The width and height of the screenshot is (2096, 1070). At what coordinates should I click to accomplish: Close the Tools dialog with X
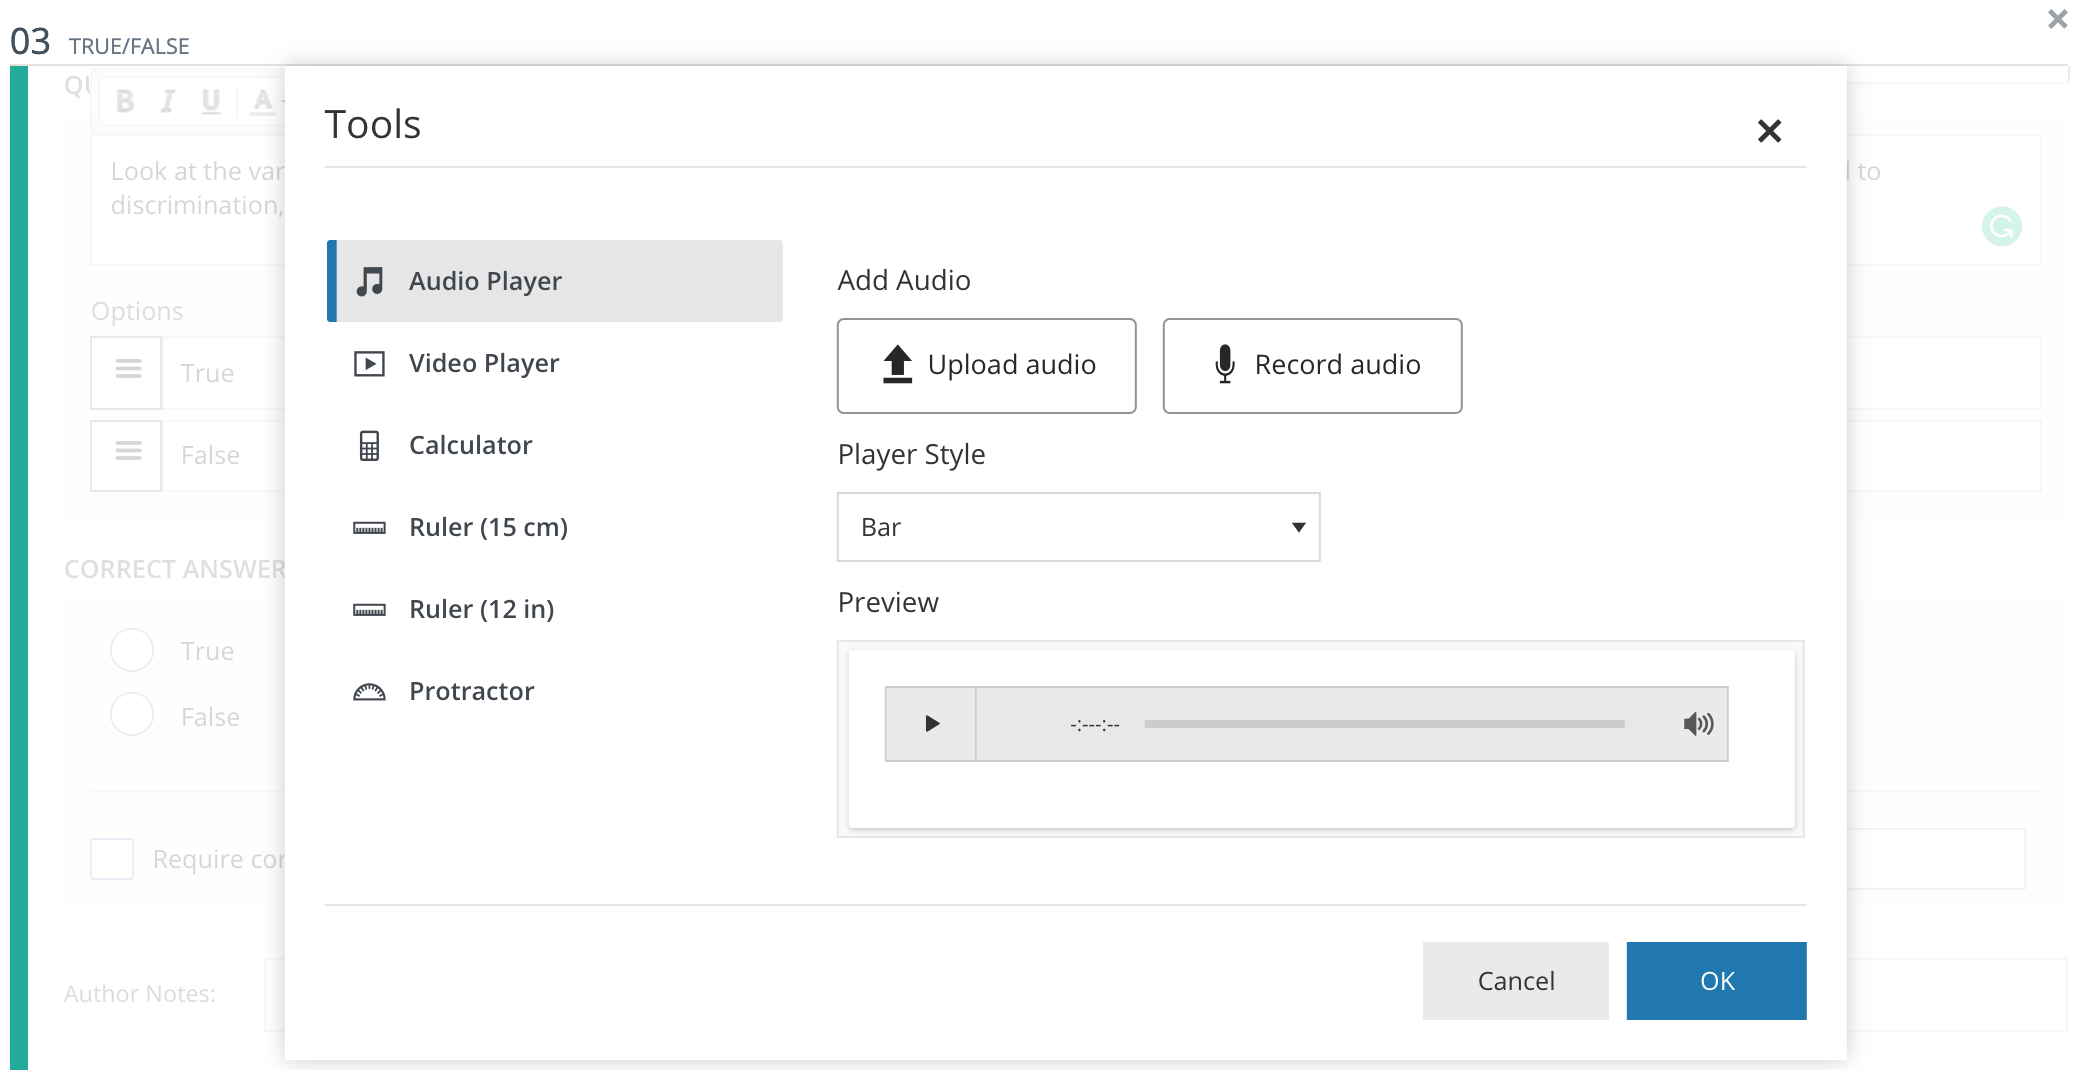click(x=1769, y=131)
